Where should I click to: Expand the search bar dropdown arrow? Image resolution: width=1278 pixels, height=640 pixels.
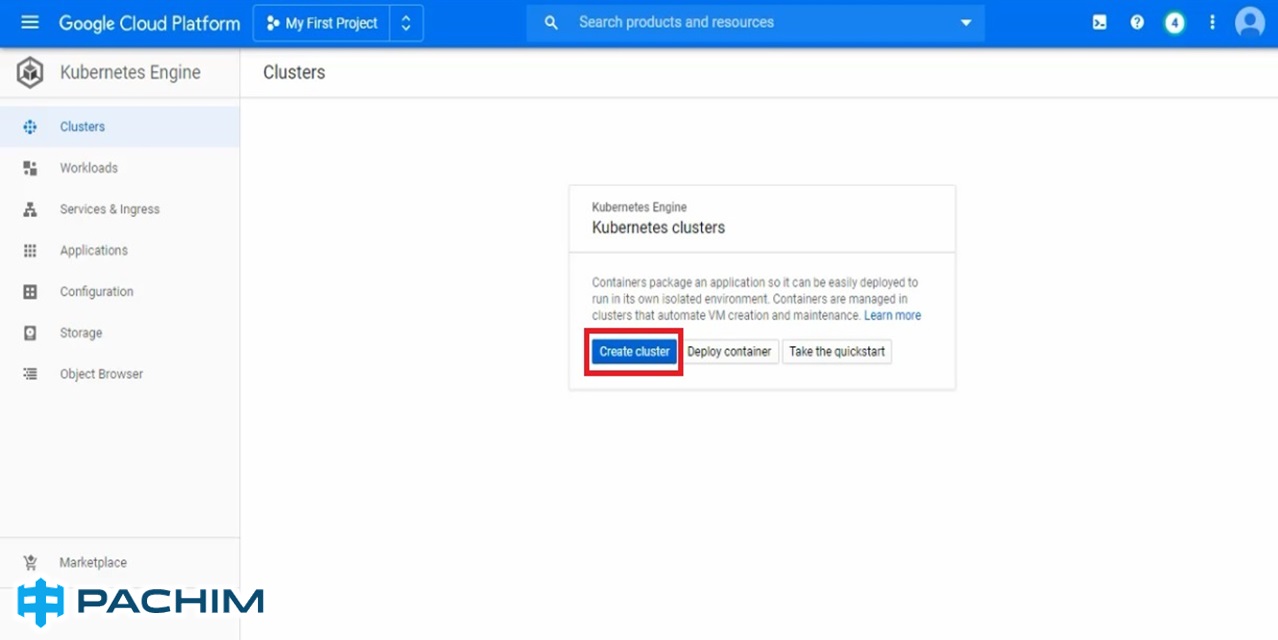965,22
